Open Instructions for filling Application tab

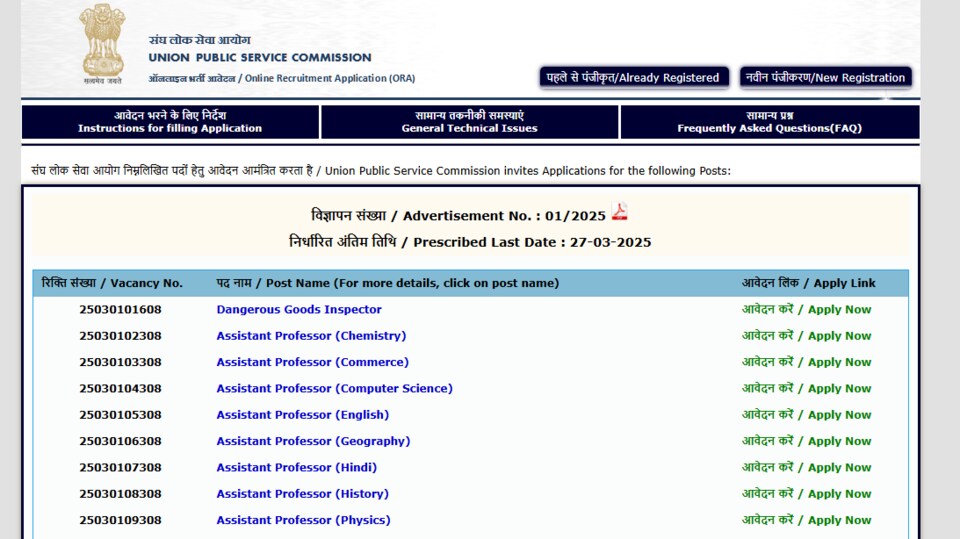pos(170,122)
